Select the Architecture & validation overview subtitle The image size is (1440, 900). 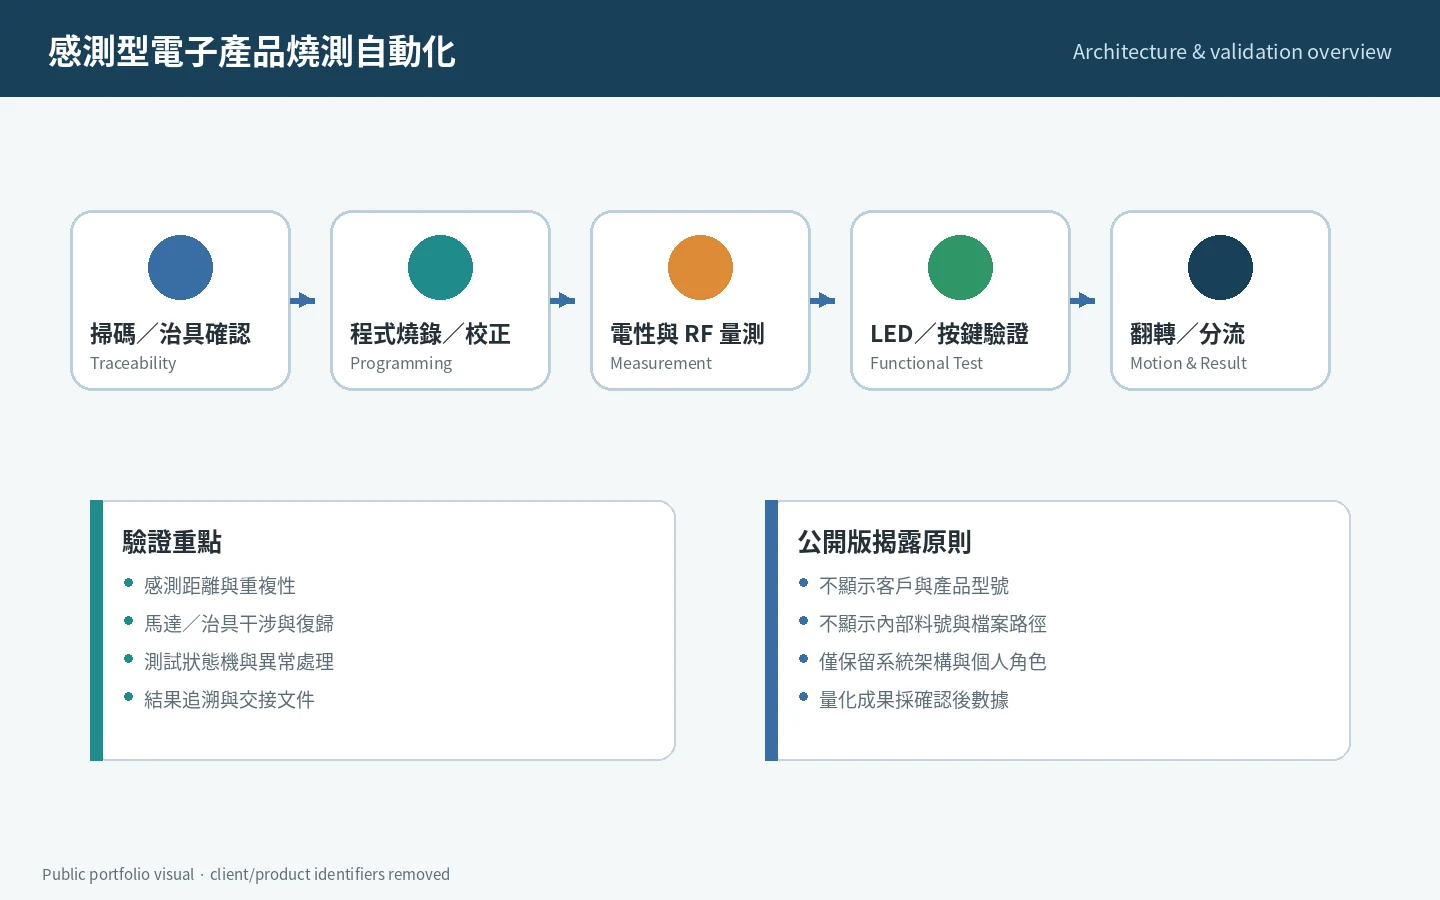pyautogui.click(x=1232, y=52)
